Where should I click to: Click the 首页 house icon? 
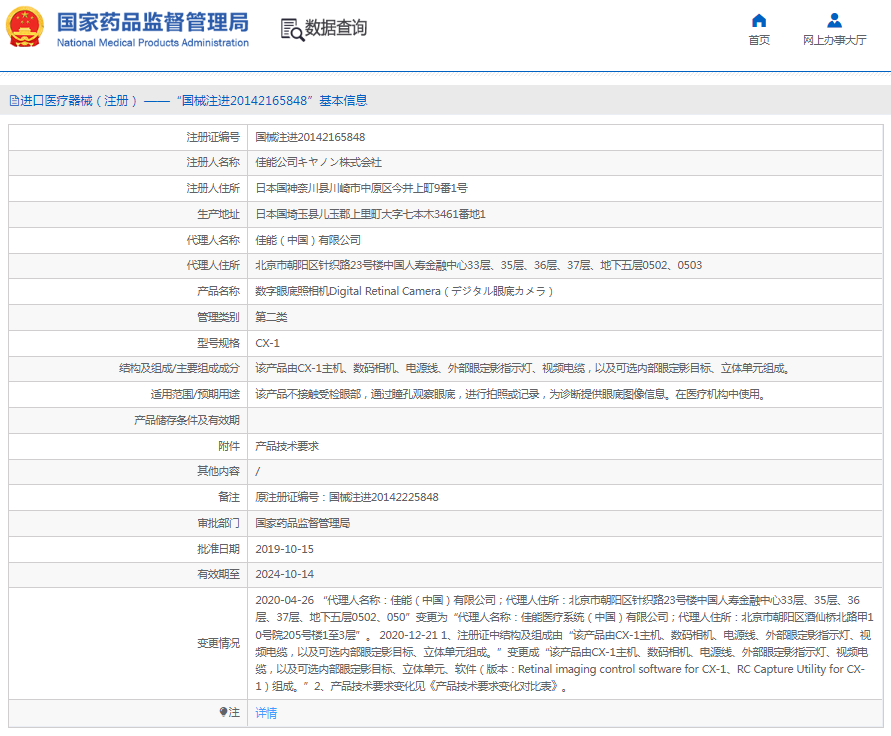pyautogui.click(x=759, y=21)
